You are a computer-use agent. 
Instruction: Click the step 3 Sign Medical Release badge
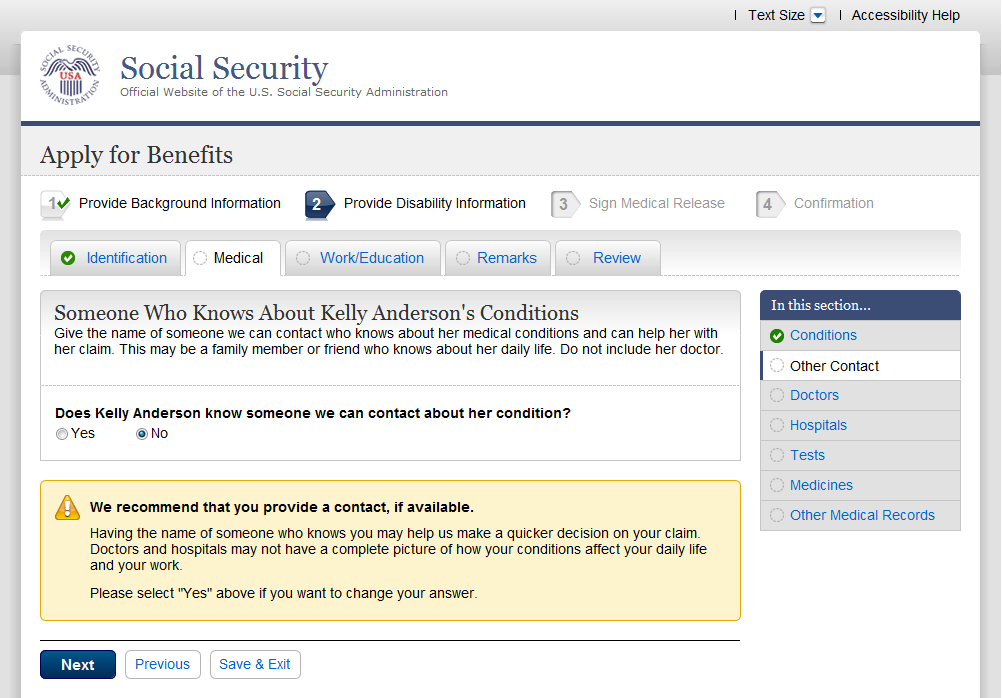564,204
